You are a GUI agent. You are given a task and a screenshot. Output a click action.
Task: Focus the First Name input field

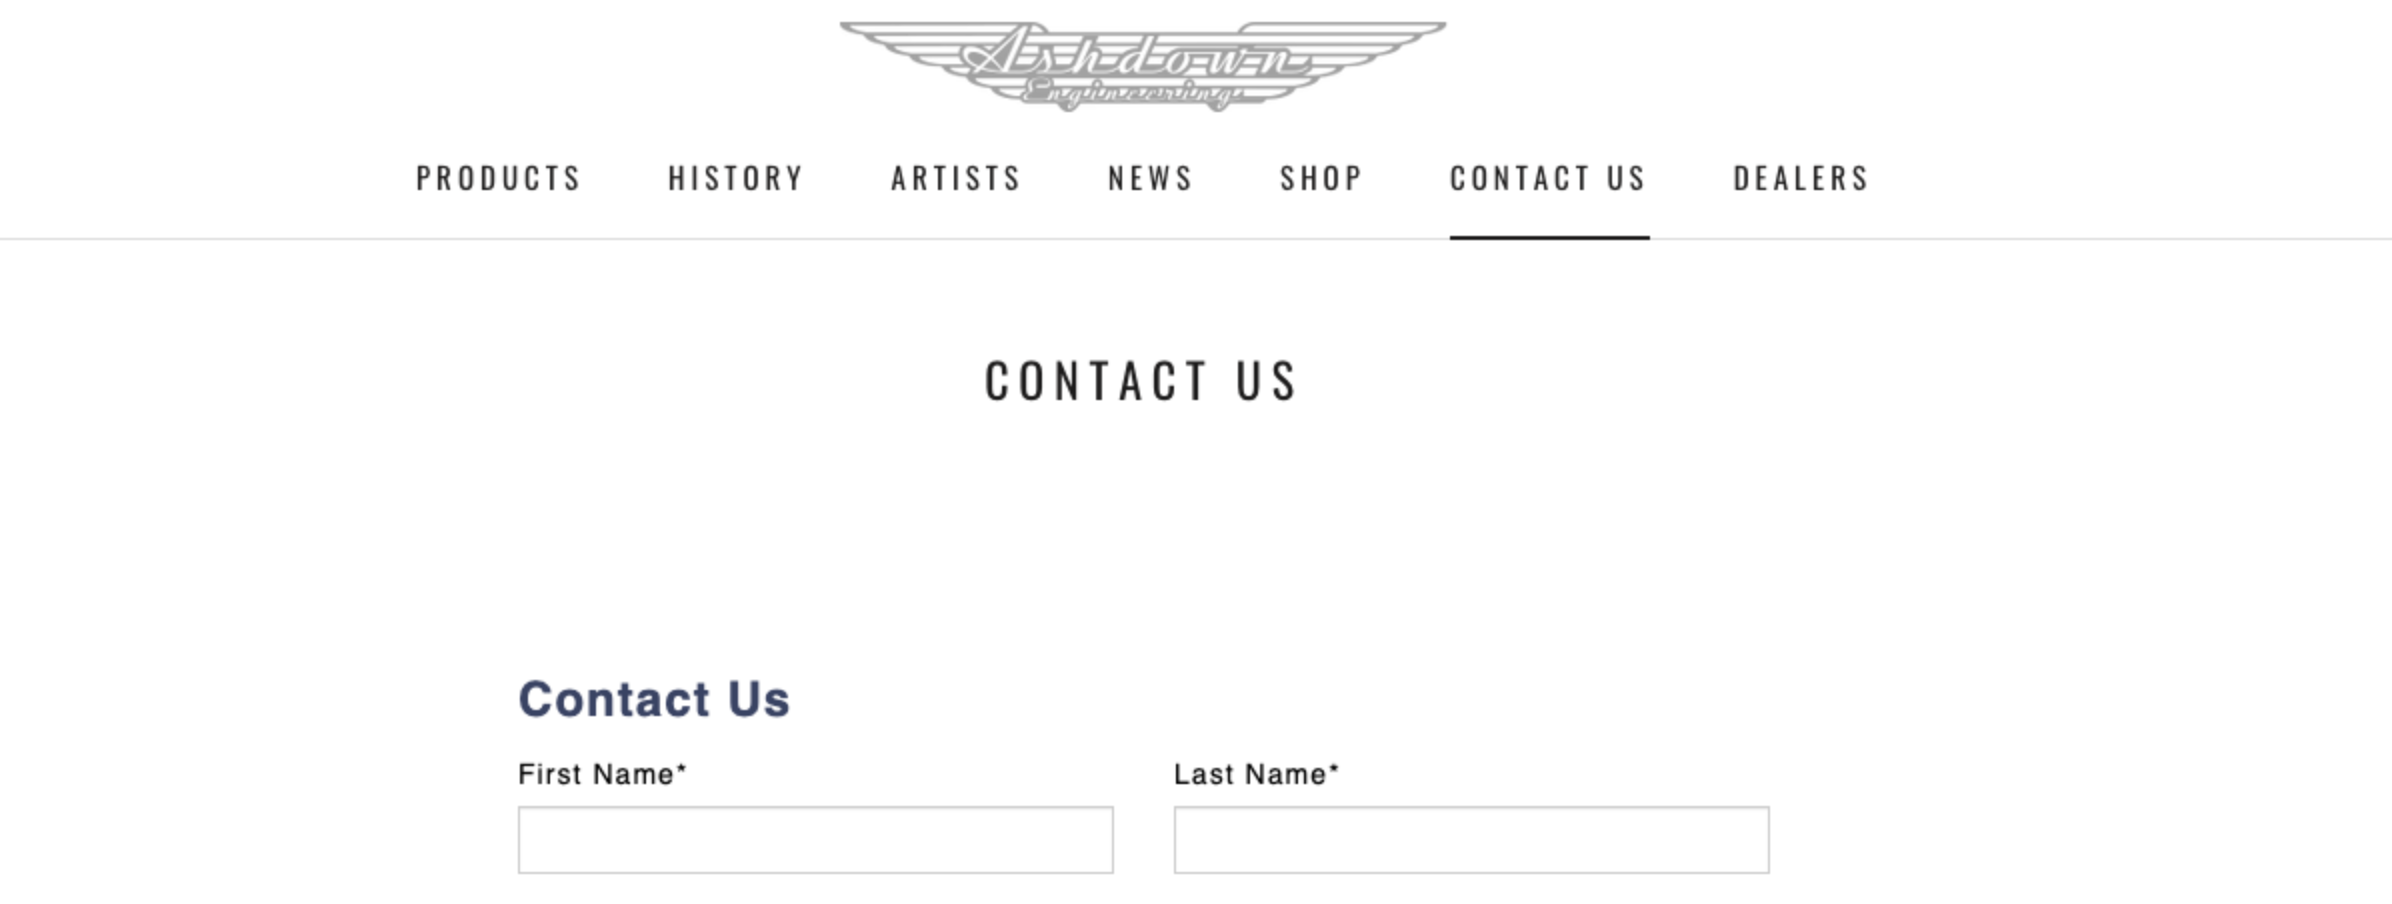(x=815, y=840)
